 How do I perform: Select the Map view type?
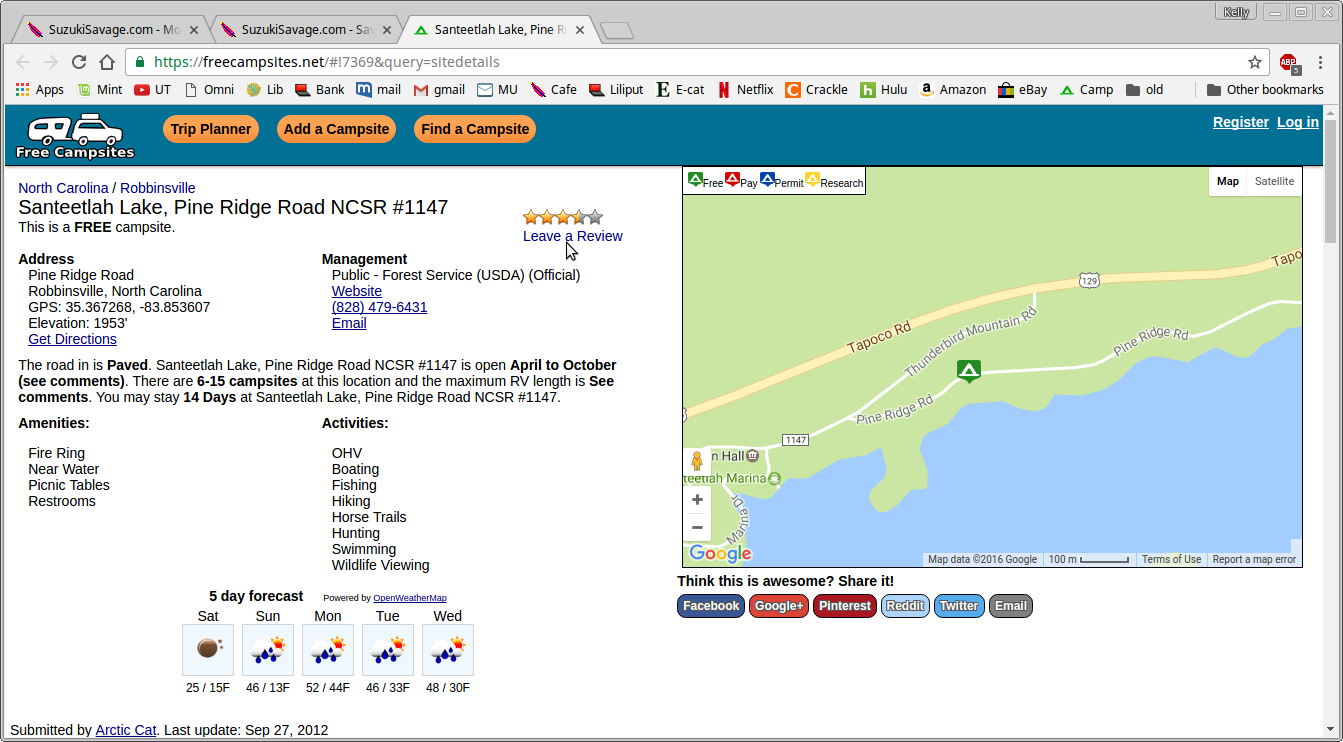tap(1228, 181)
